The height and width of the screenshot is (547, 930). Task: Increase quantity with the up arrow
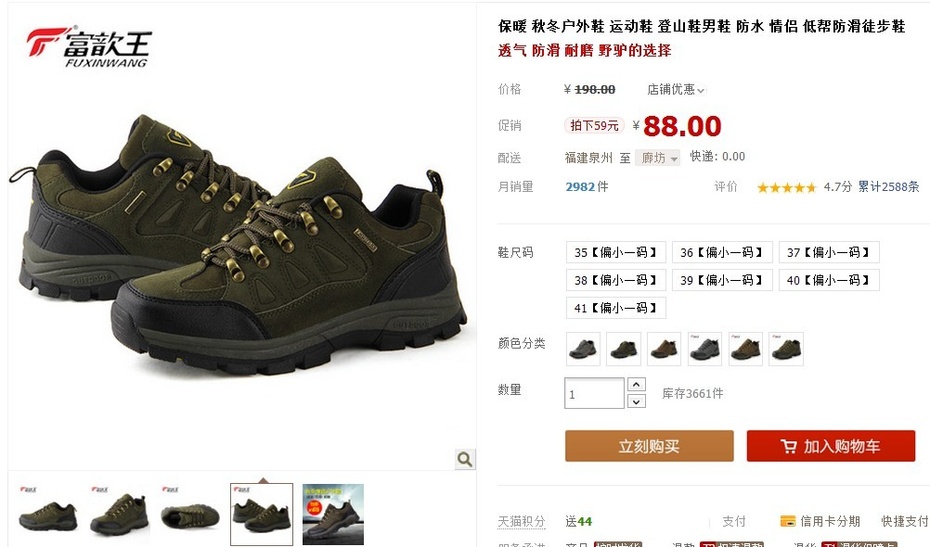pos(636,384)
